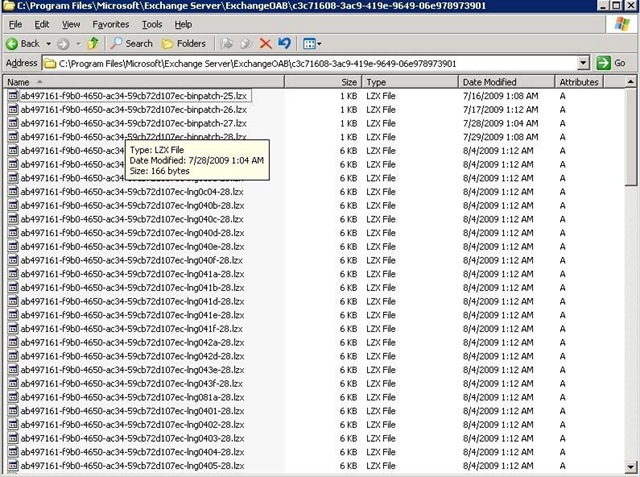Select file name ending lng0403-28.lzx
This screenshot has width=640, height=477.
132,438
